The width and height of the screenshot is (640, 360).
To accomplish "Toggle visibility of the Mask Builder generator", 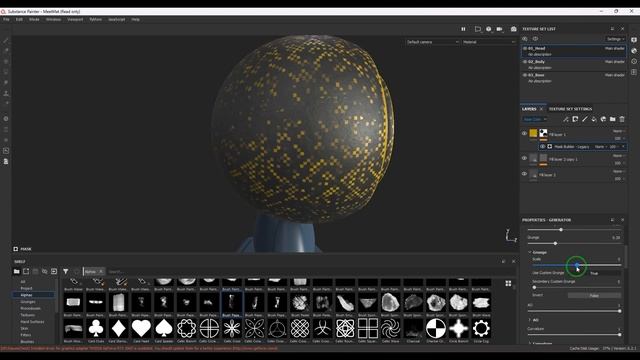I will (542, 147).
